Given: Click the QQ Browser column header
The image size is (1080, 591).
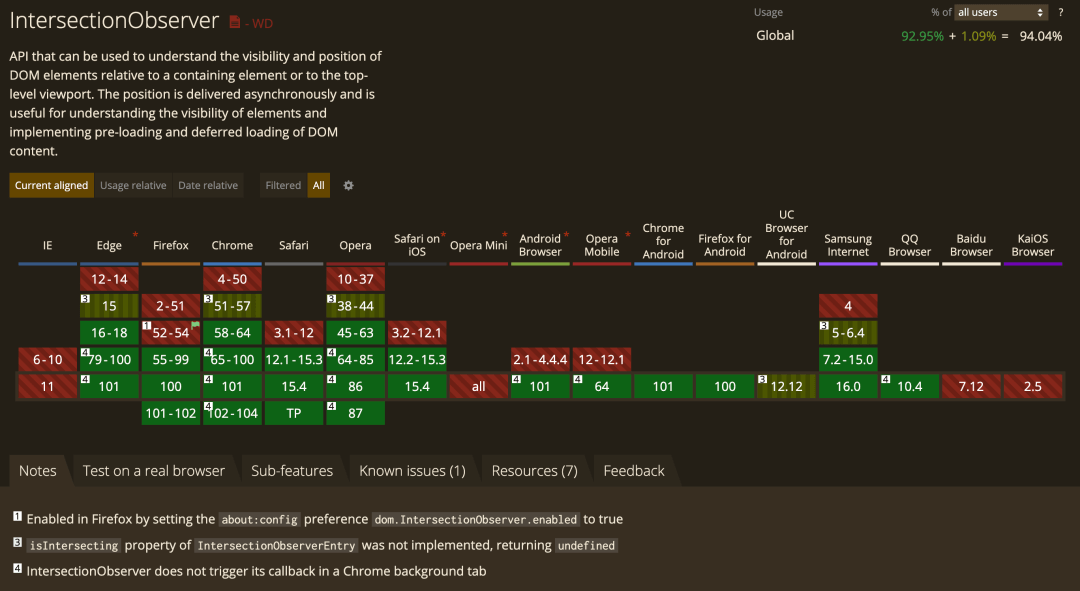Looking at the screenshot, I should tap(910, 245).
